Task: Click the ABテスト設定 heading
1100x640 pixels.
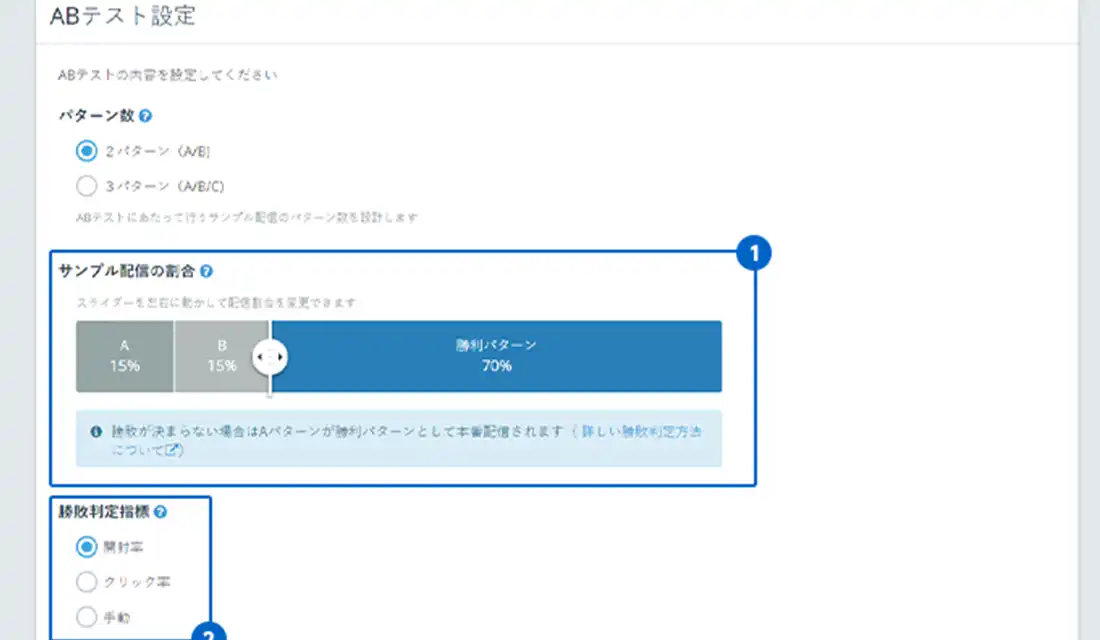Action: point(123,15)
